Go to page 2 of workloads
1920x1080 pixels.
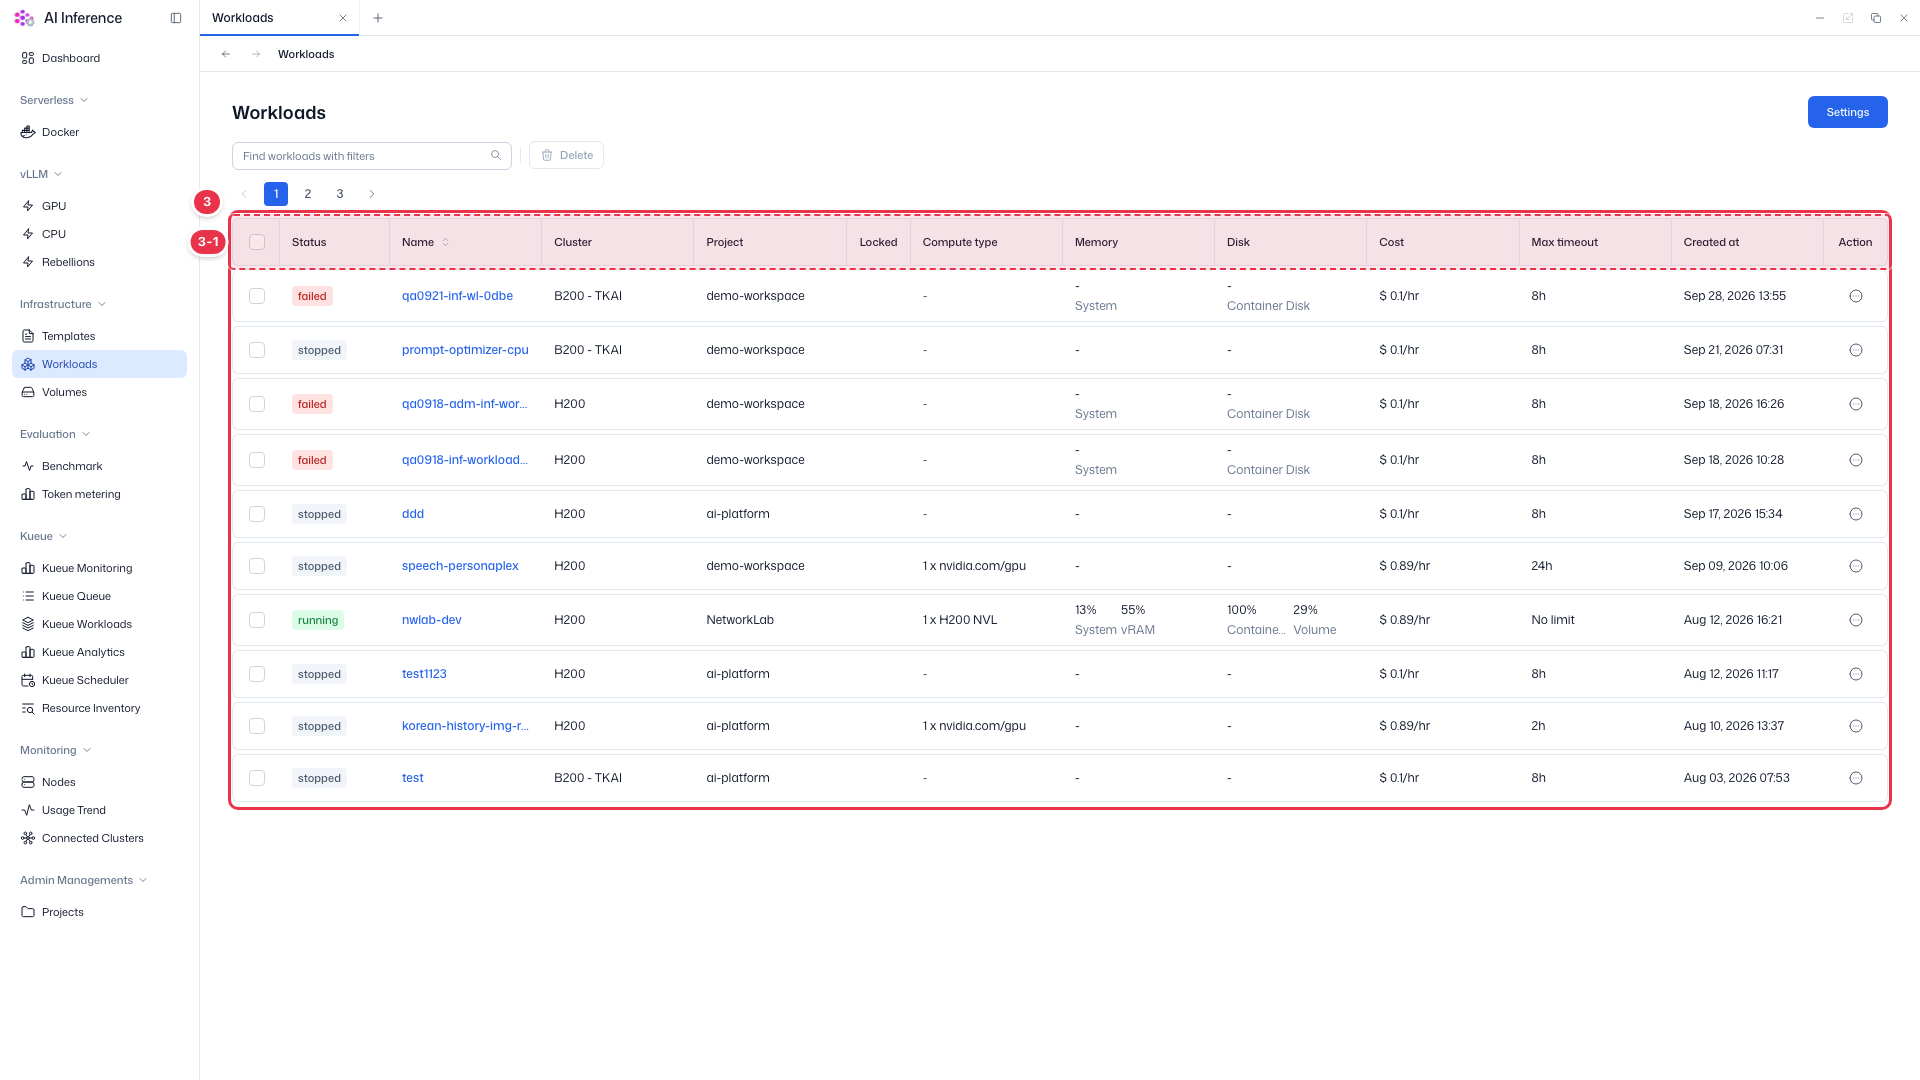pyautogui.click(x=308, y=194)
